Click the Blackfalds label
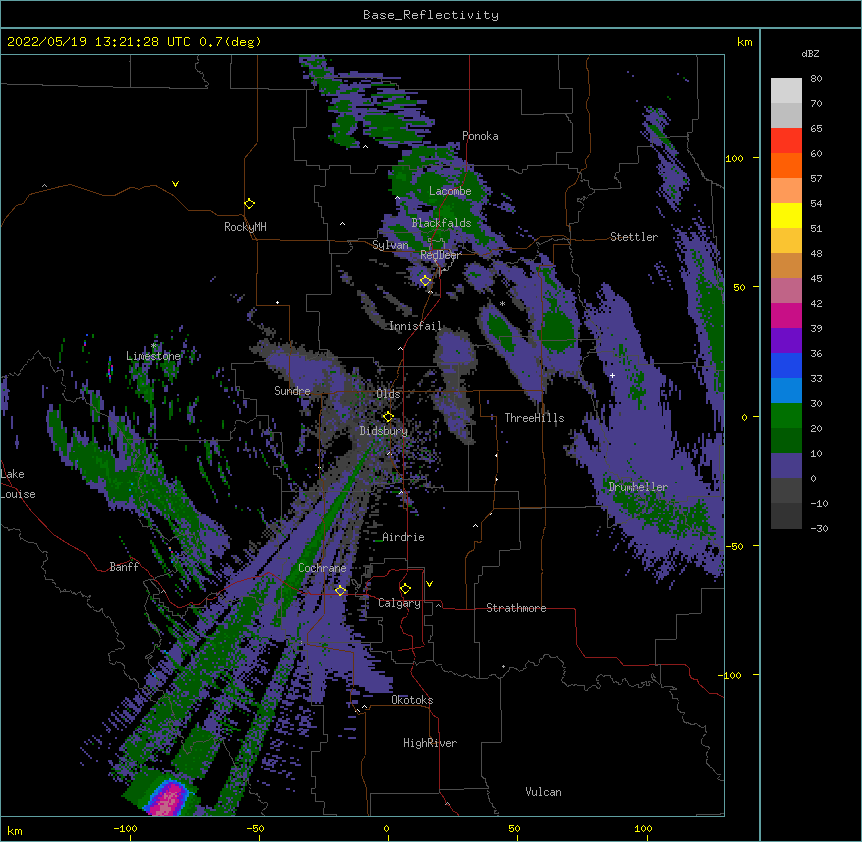This screenshot has height=842, width=862. [x=441, y=223]
